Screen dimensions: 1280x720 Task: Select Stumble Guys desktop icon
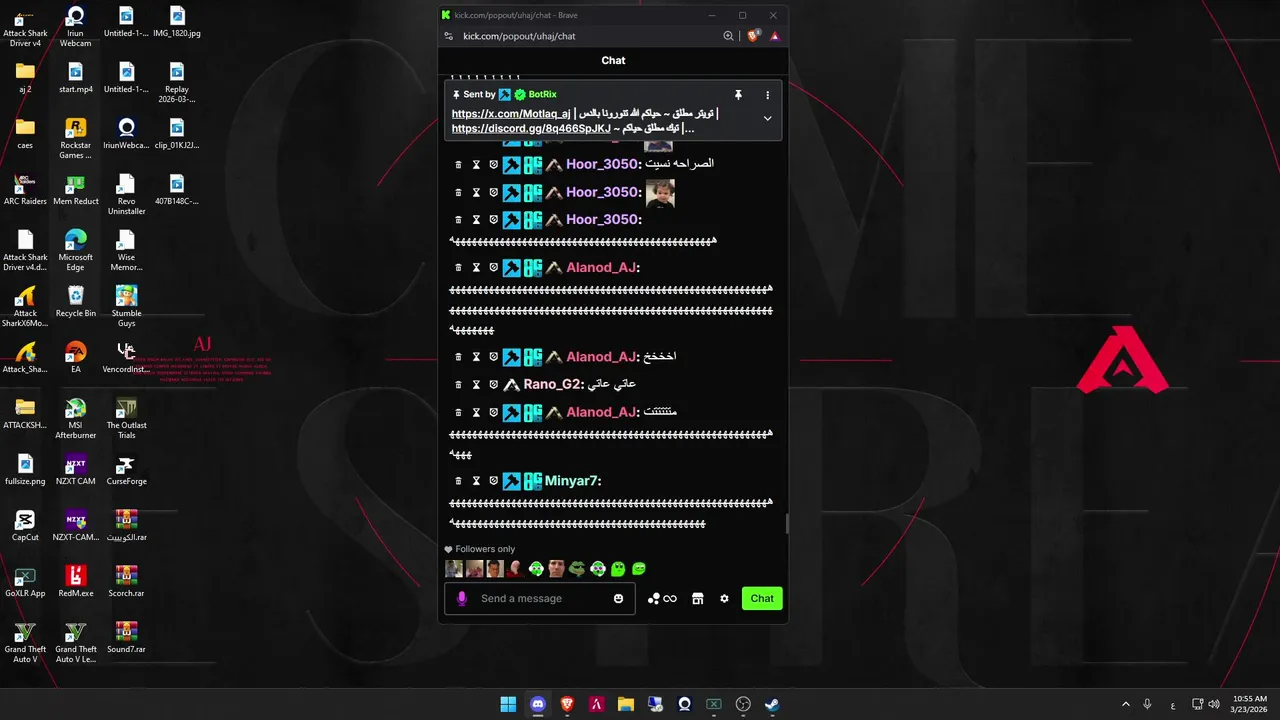point(126,306)
